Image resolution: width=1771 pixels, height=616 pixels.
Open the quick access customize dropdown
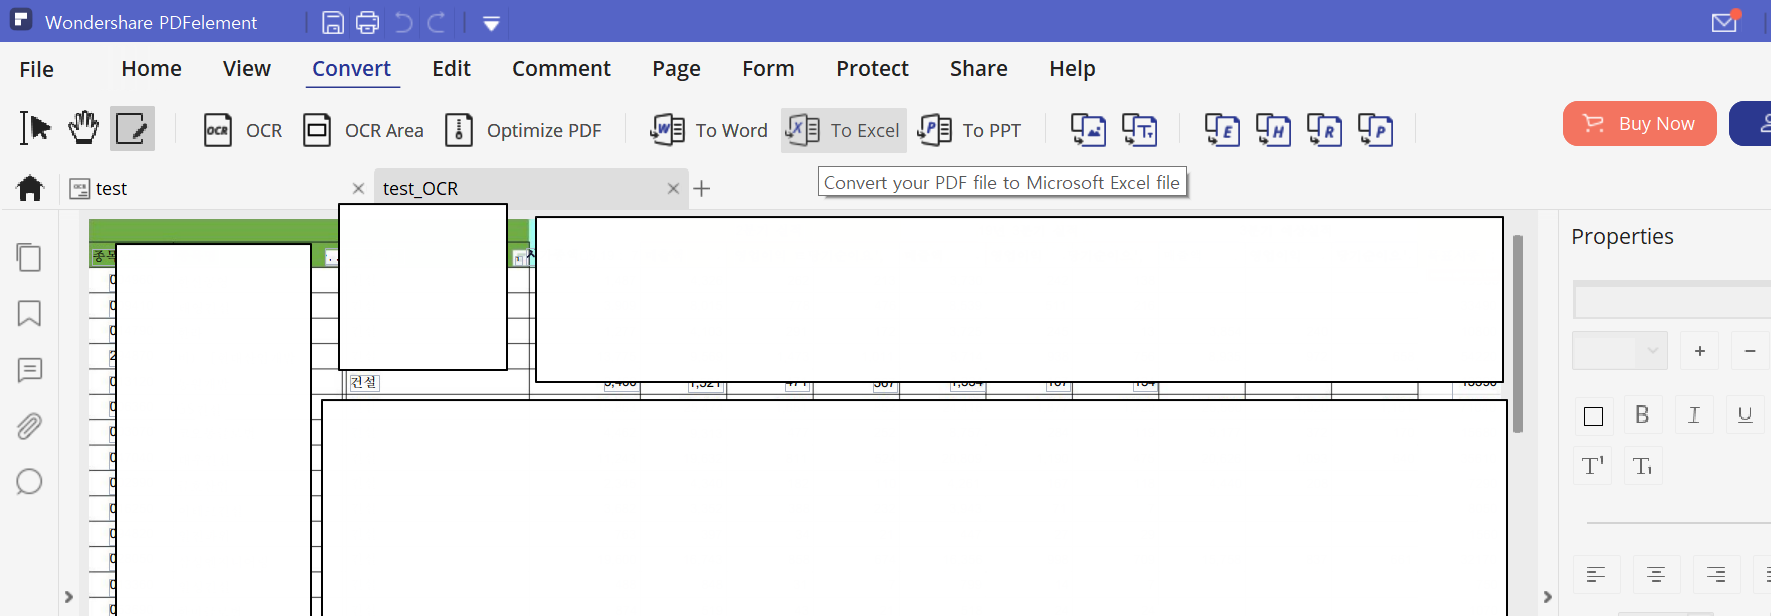(x=491, y=23)
